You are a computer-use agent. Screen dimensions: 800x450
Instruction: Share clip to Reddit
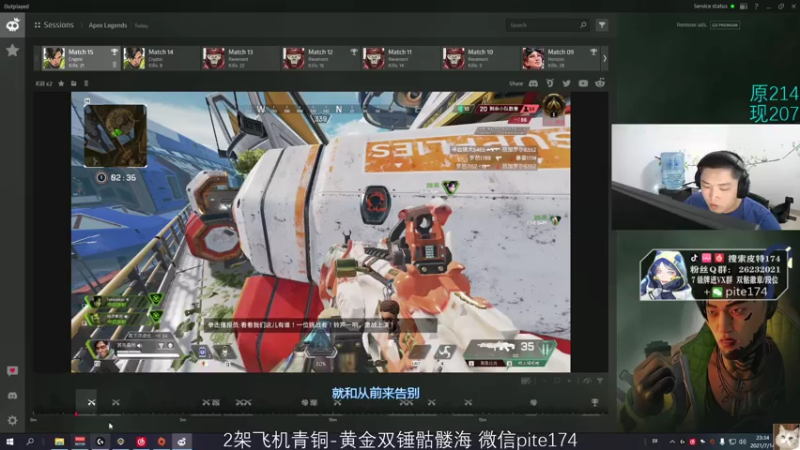600,83
